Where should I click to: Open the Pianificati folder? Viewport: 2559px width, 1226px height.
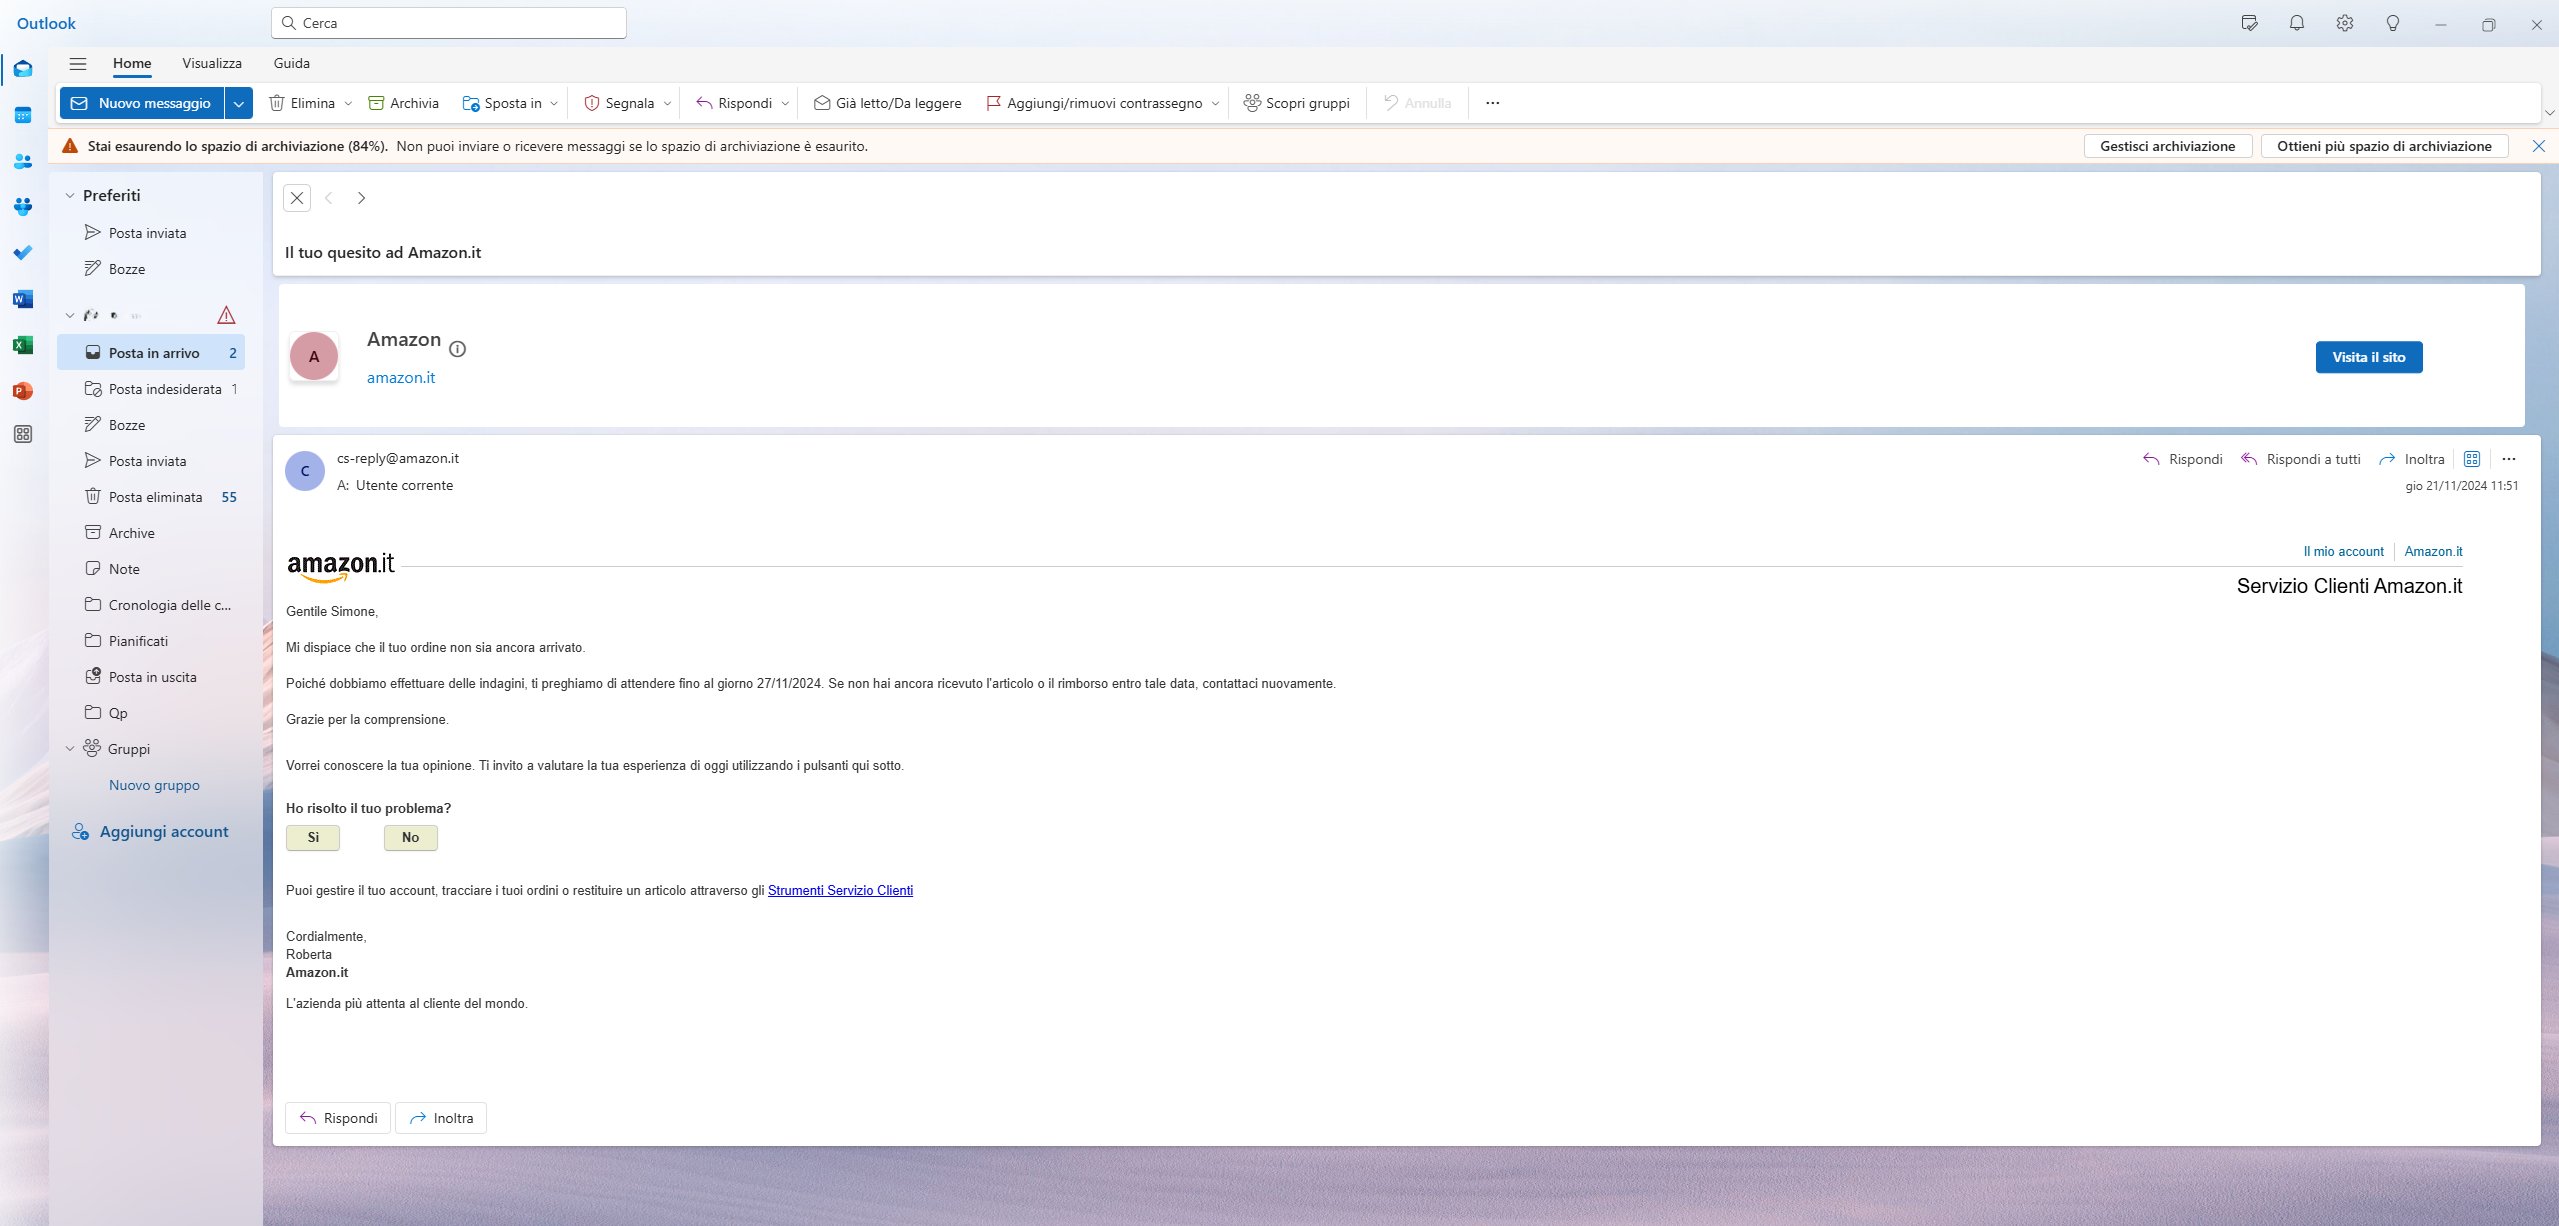[151, 641]
